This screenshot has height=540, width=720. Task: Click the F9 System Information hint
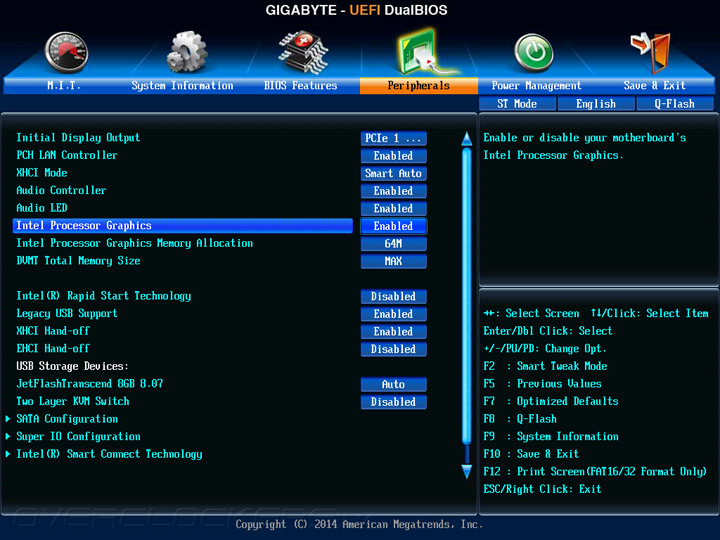pos(551,436)
